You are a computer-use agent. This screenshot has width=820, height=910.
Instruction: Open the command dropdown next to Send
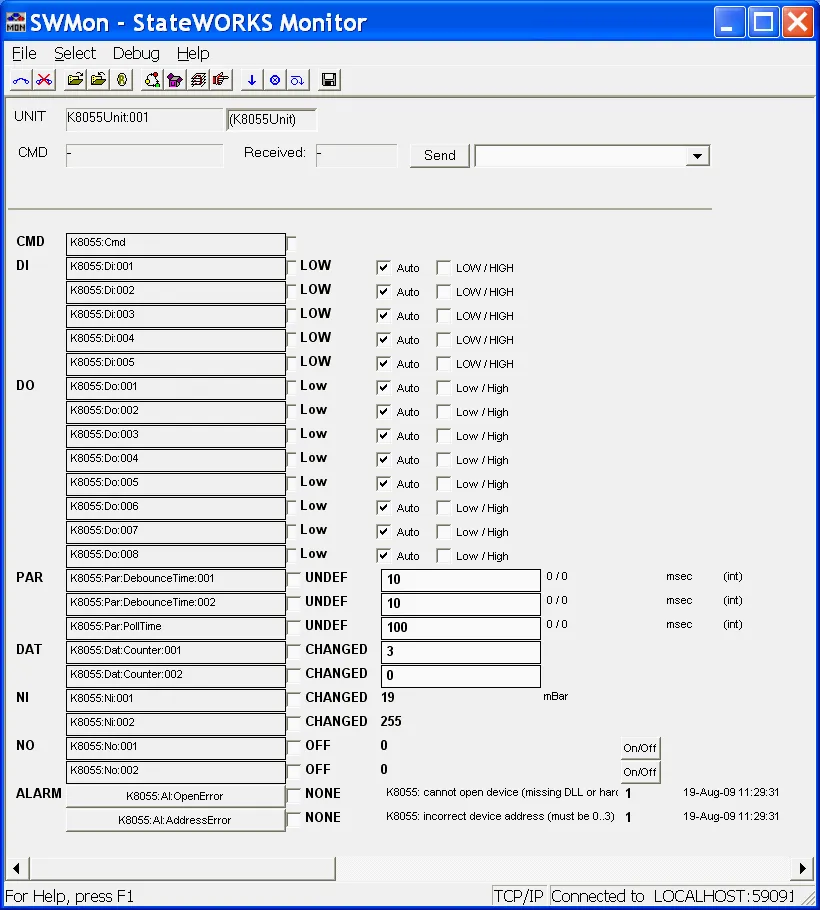[697, 155]
